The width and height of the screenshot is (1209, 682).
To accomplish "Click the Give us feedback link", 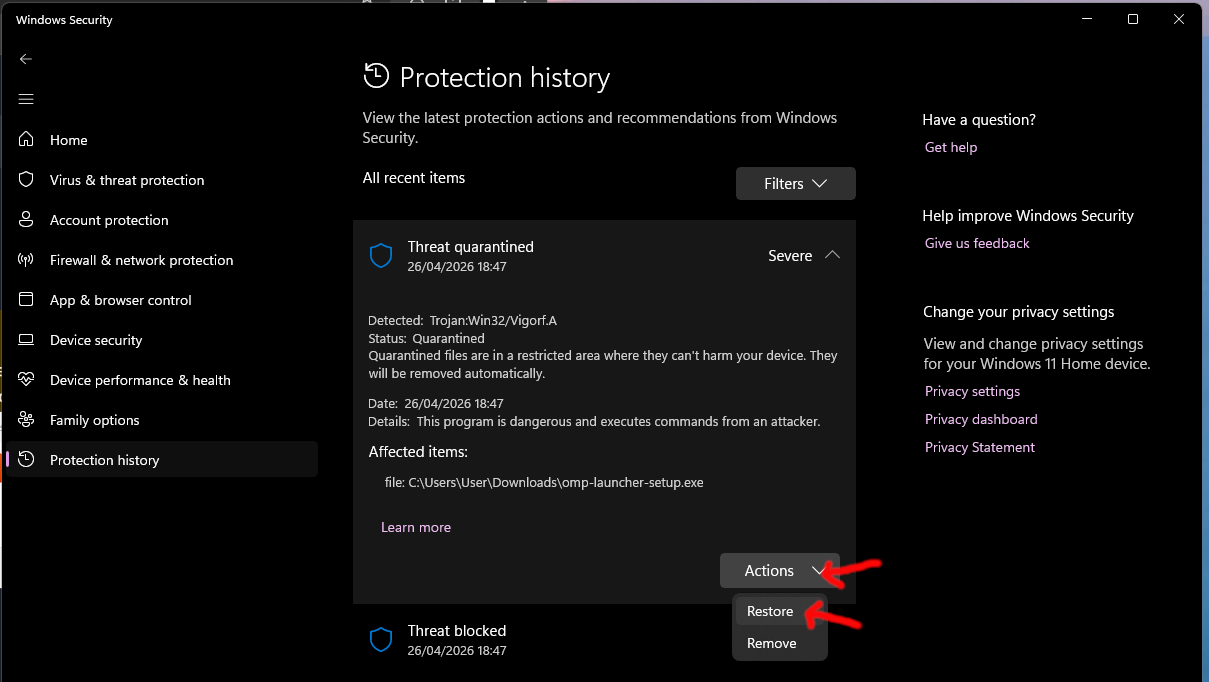I will click(x=977, y=243).
